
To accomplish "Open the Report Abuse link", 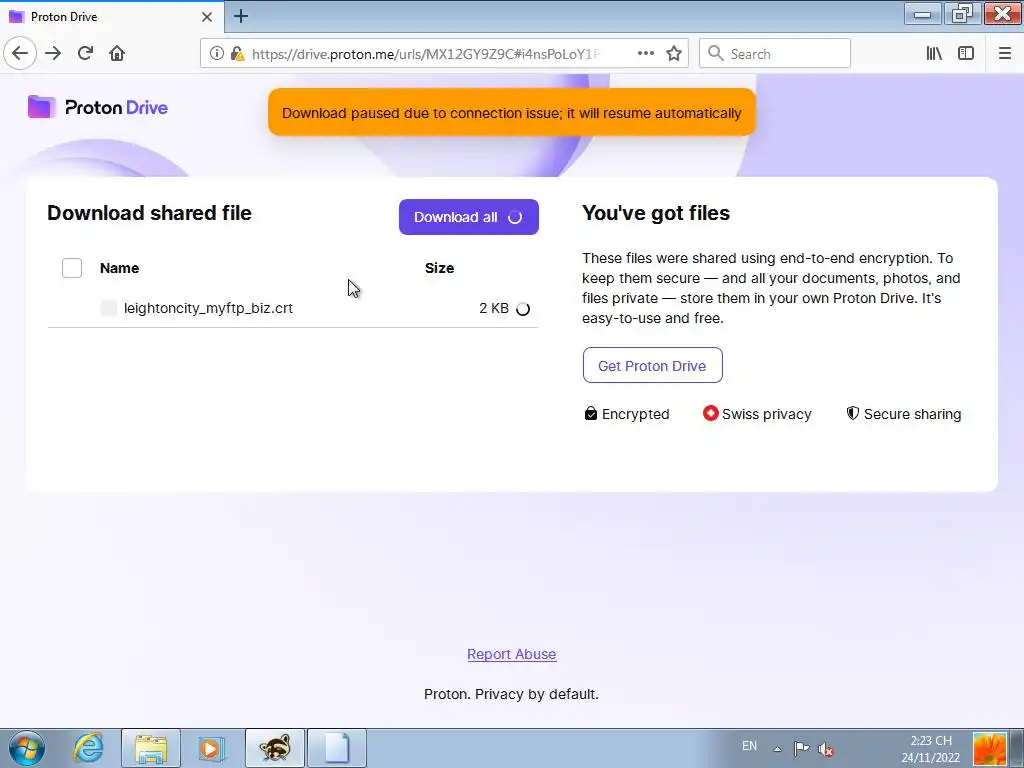I will click(x=511, y=654).
